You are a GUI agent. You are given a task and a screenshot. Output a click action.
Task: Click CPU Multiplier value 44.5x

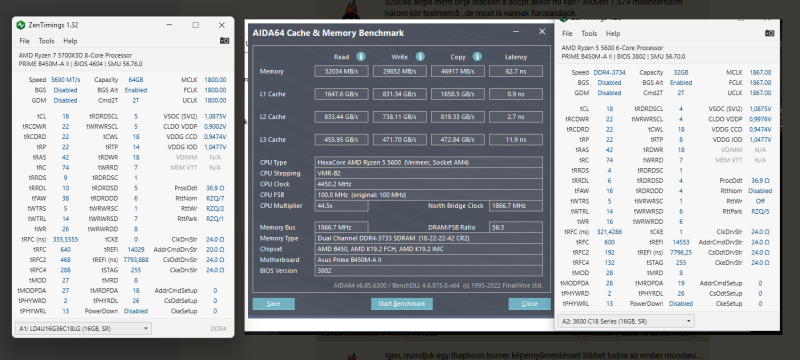point(341,206)
